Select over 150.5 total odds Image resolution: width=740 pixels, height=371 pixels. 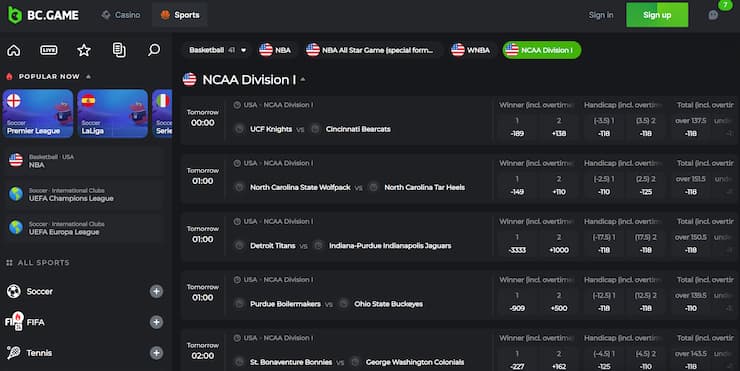coord(691,244)
